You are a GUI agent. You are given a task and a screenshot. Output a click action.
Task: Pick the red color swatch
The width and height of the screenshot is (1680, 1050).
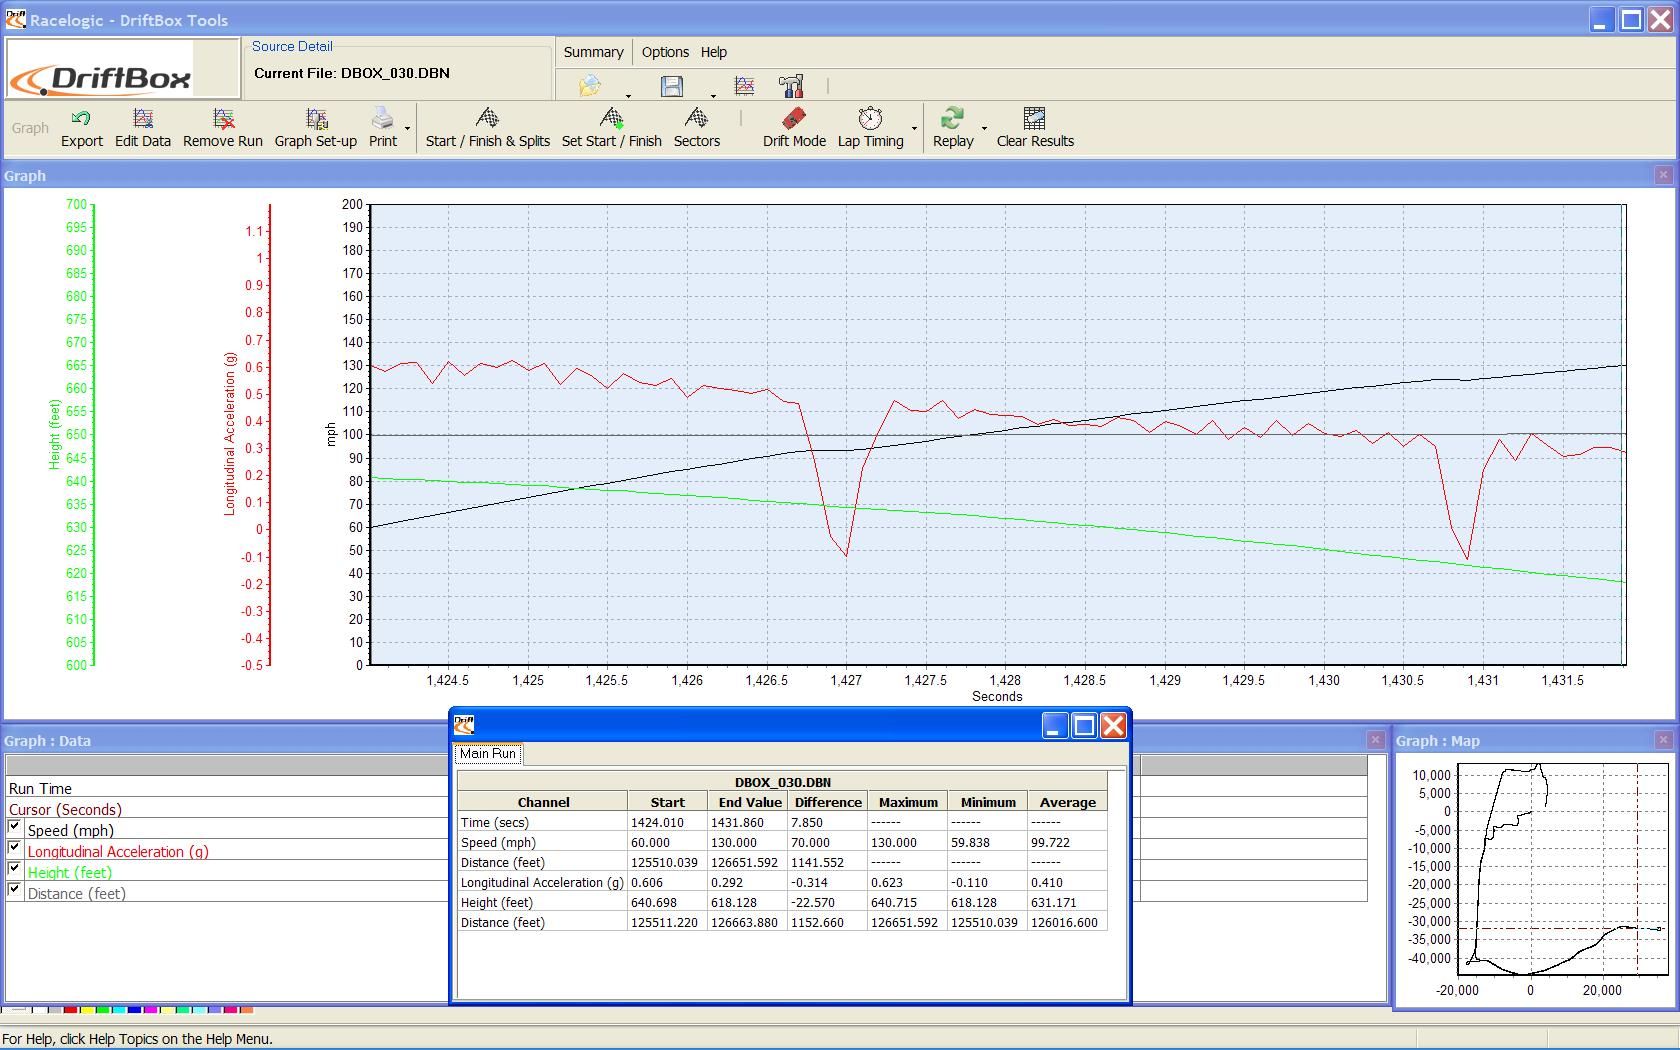coord(70,1010)
